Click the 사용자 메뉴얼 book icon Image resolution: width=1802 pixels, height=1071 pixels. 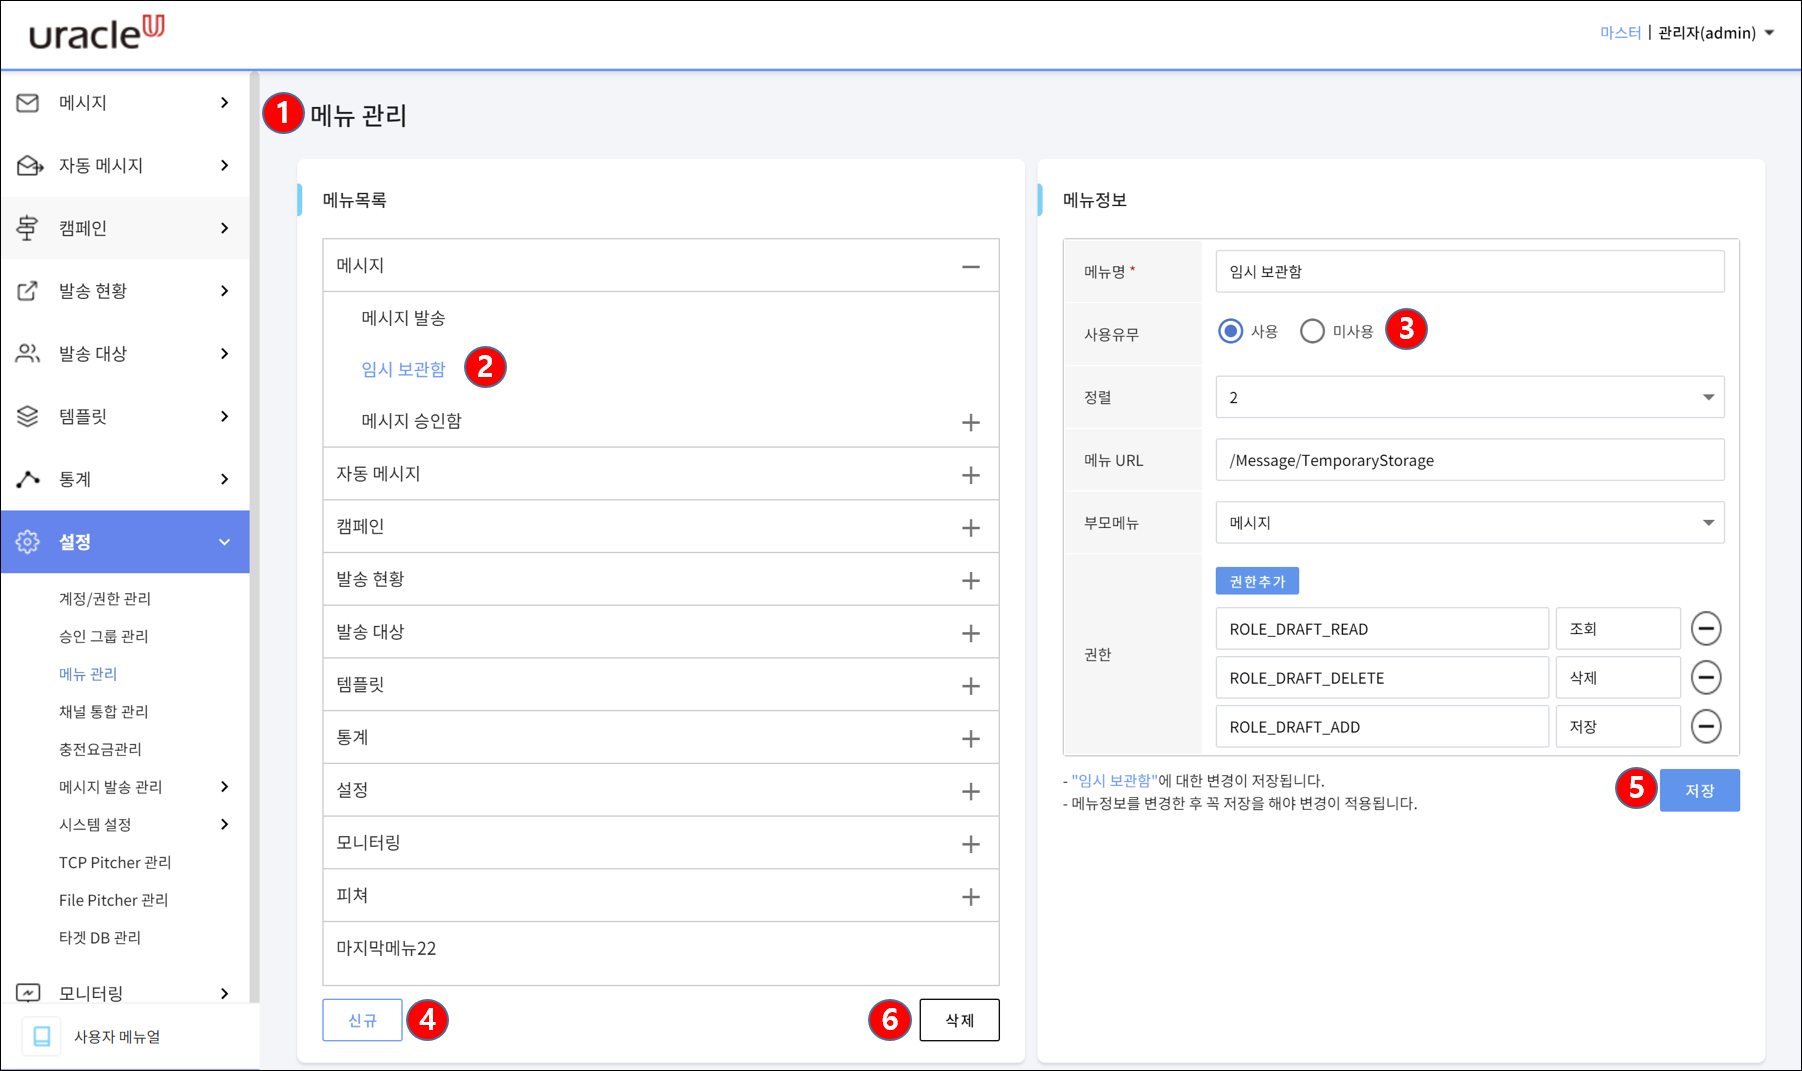coord(42,1036)
